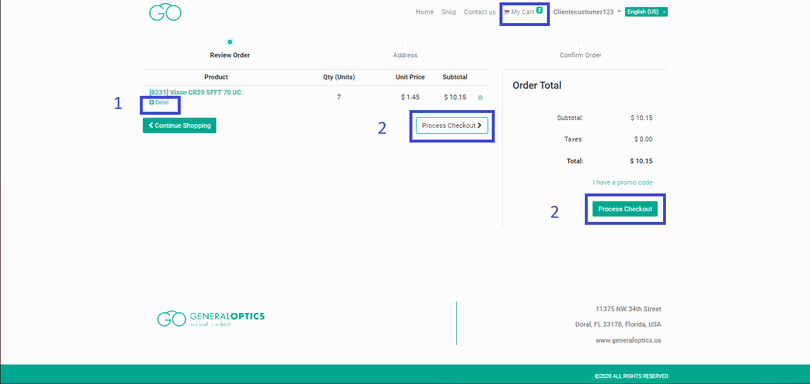Open the [8231] Vixon CR39 SFFT 70 UC product link
Viewport: 810px width, 384px height.
(195, 93)
